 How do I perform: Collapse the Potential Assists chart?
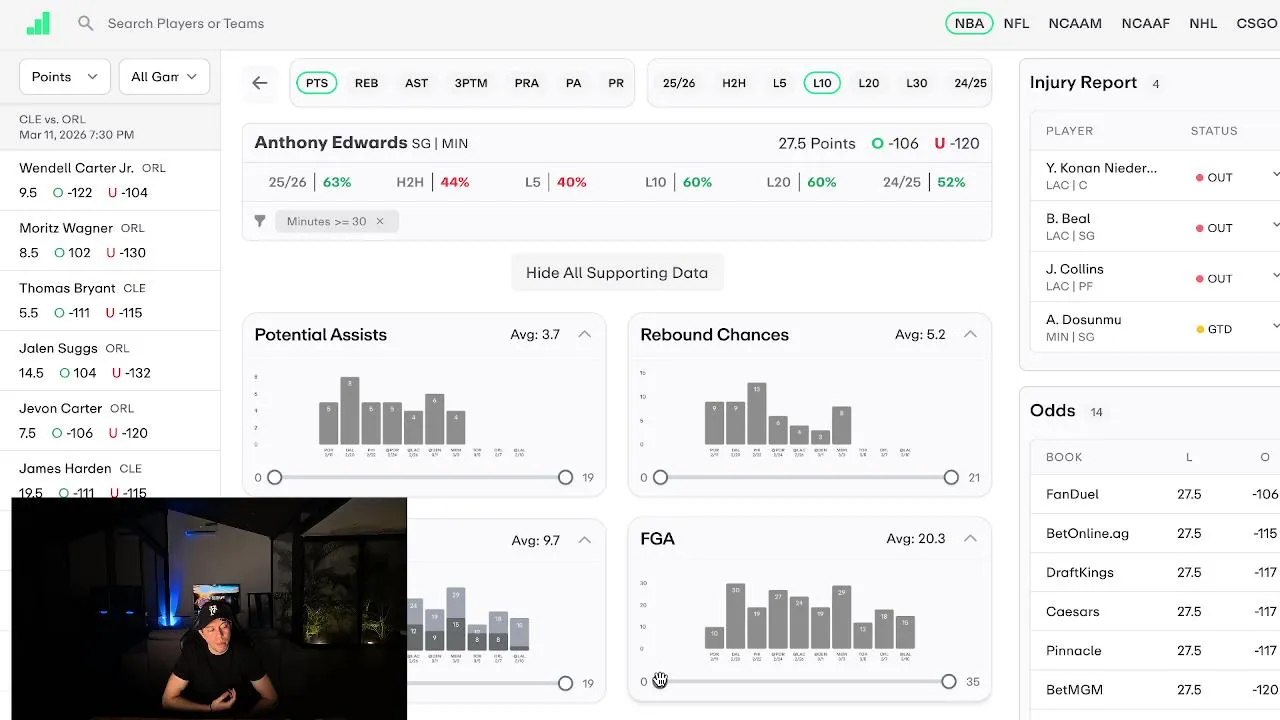tap(585, 334)
